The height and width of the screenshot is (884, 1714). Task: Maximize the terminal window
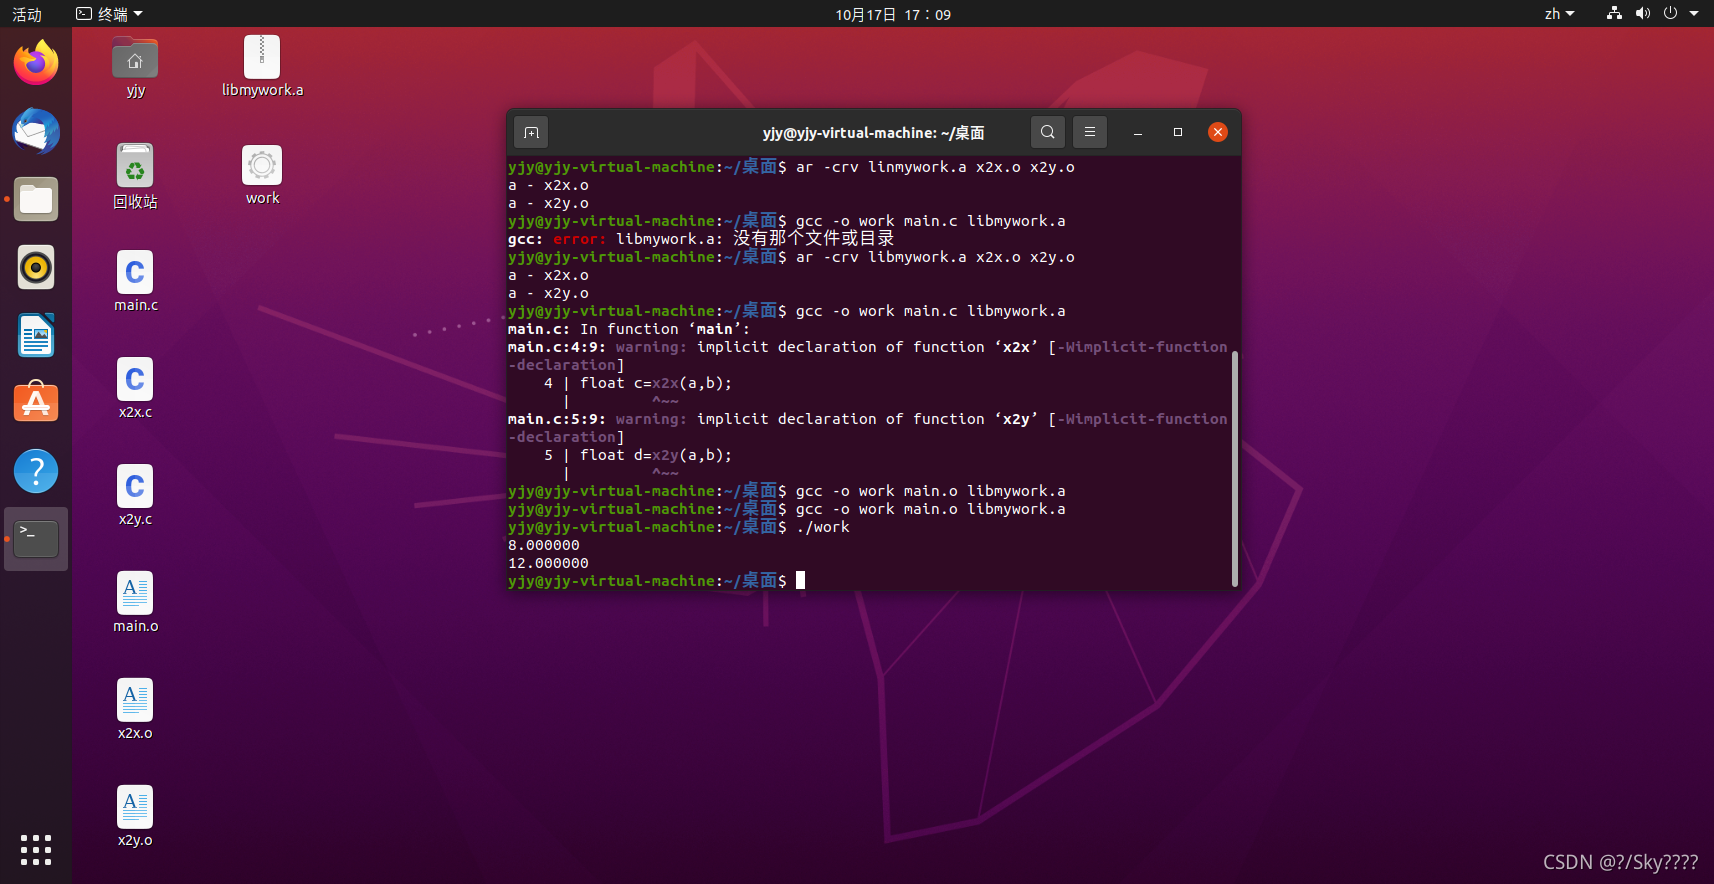1178,132
